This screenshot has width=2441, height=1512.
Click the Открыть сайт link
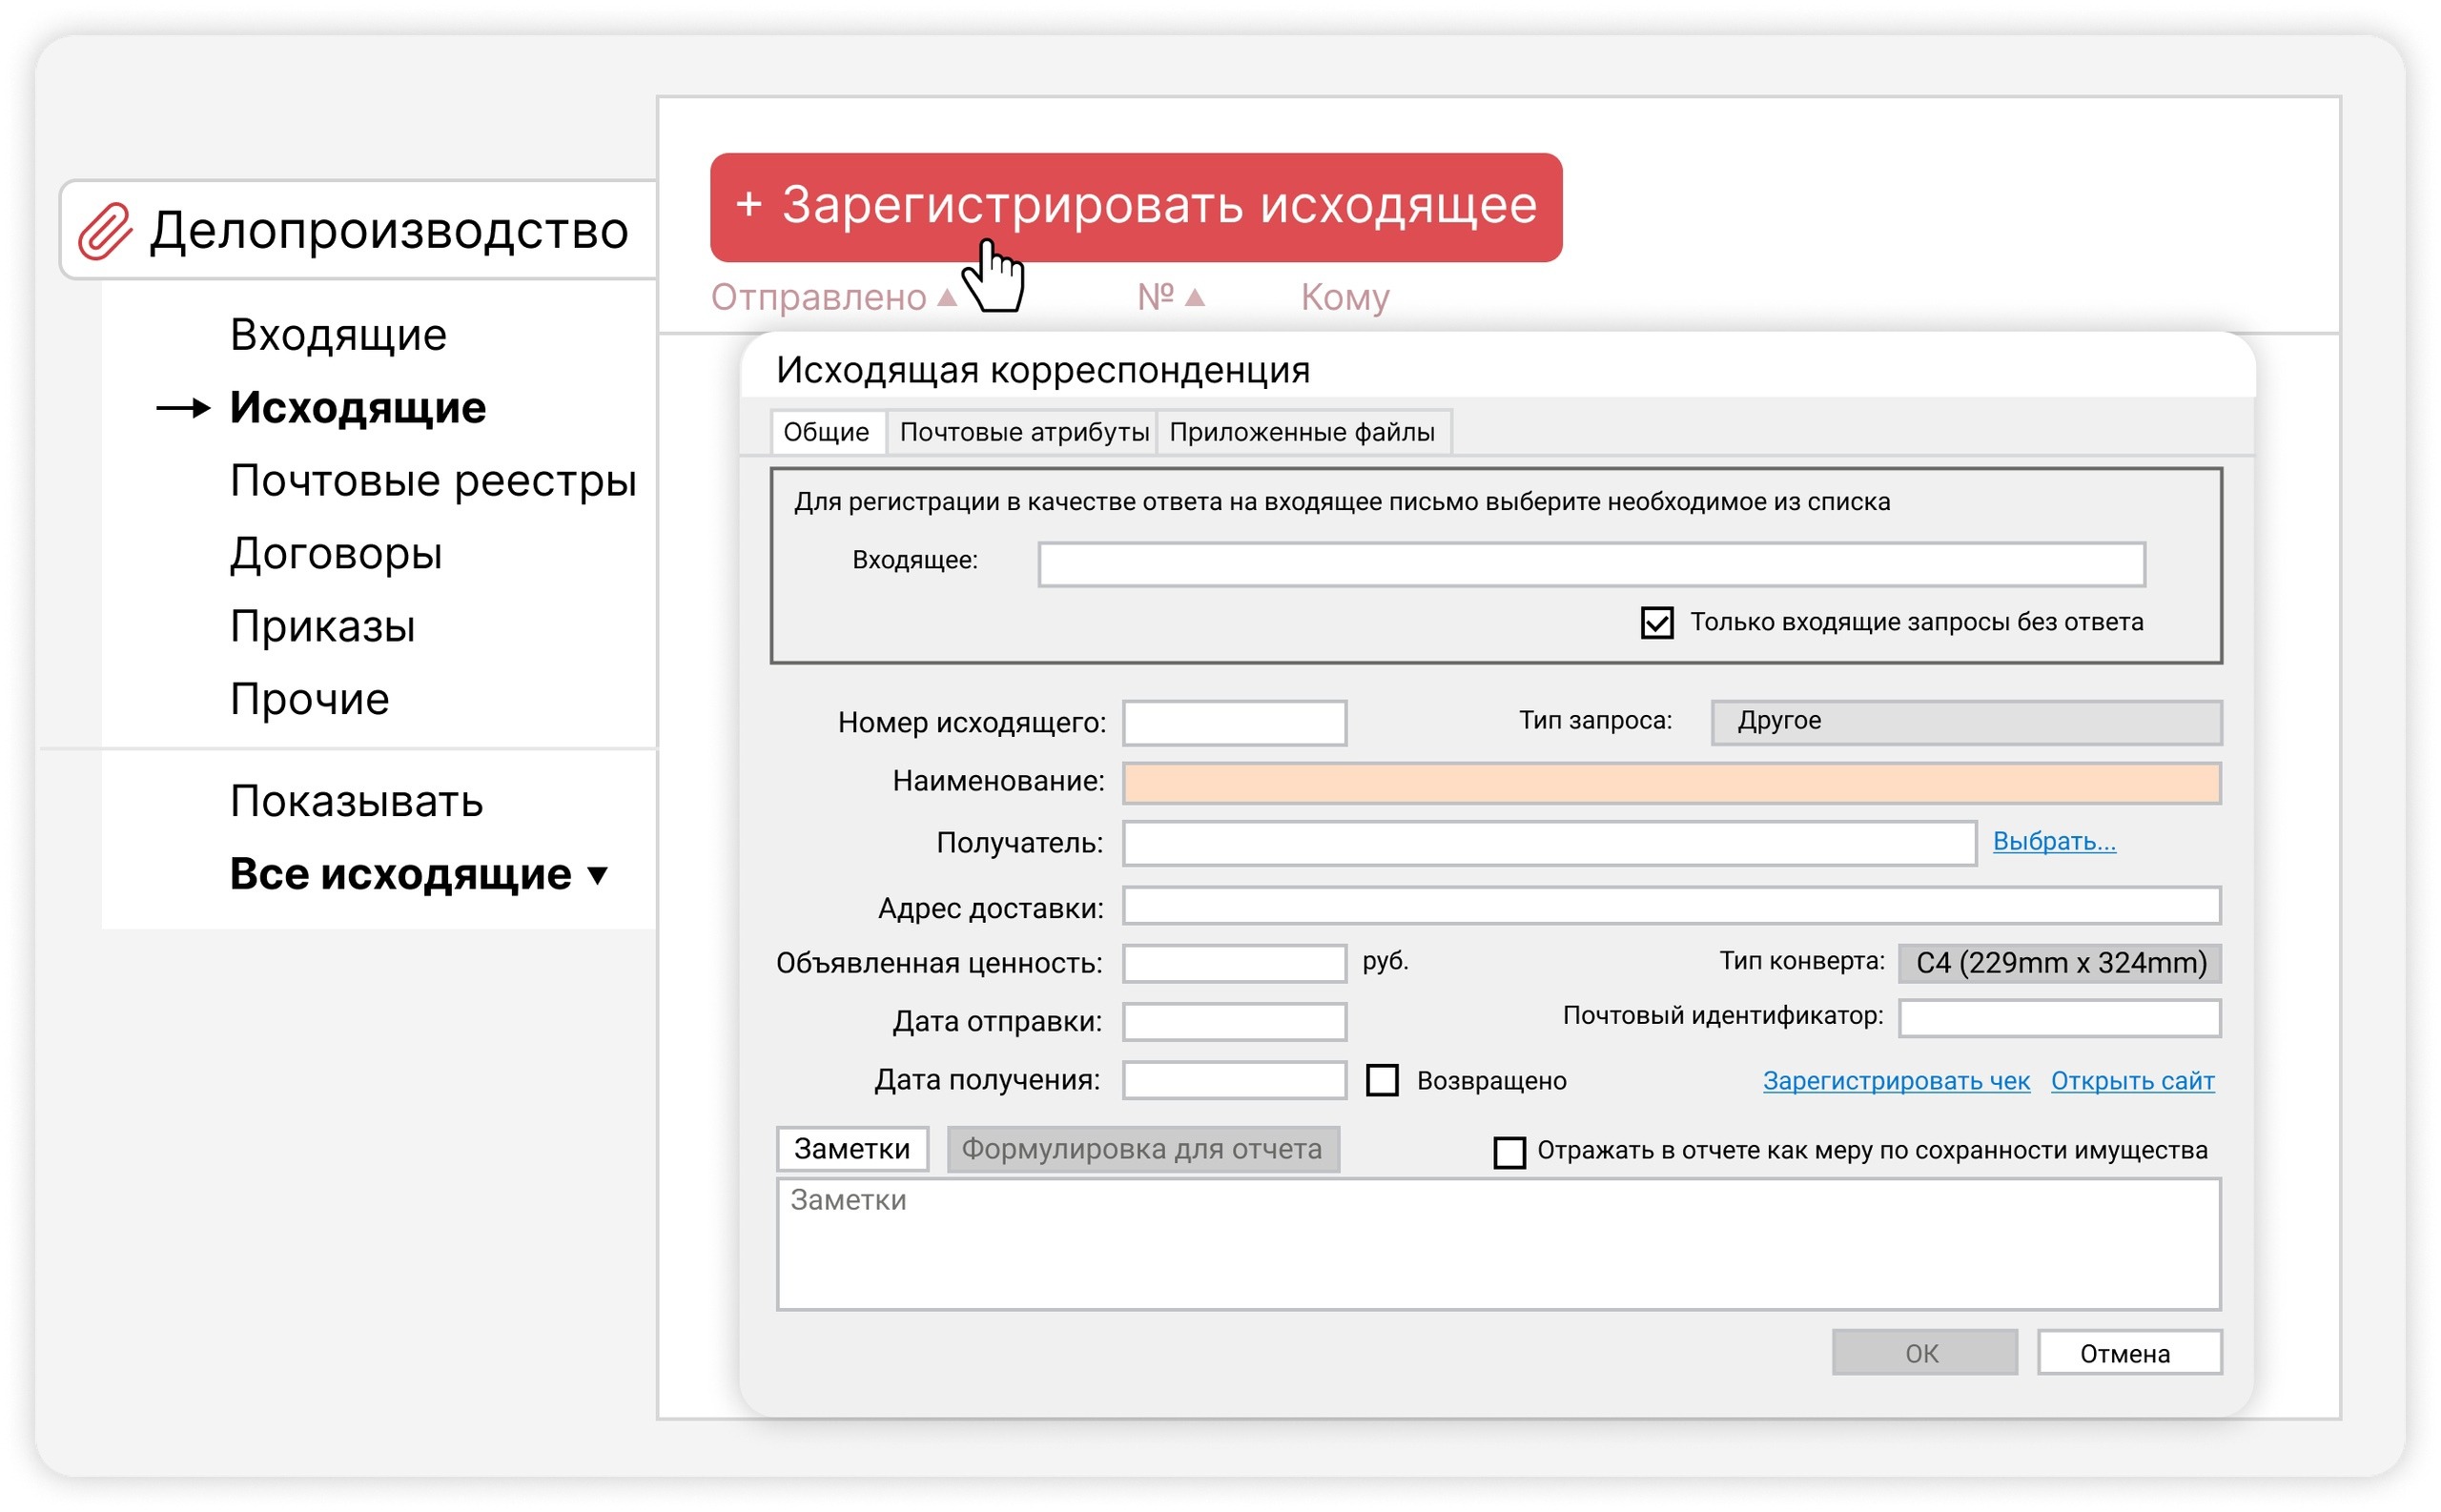pos(2131,1081)
